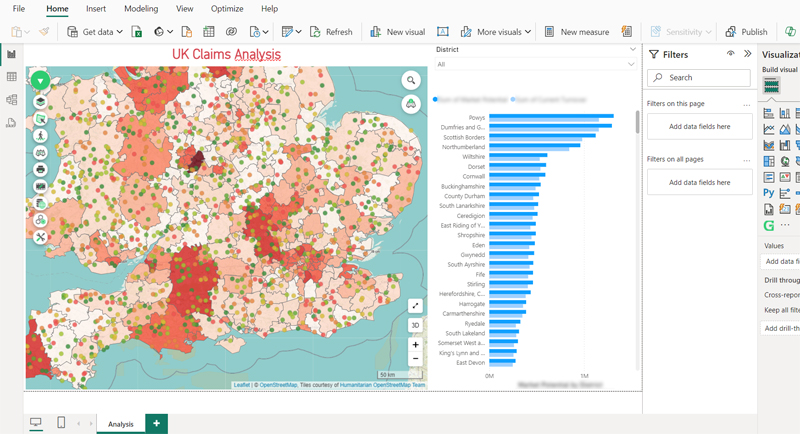800x434 pixels.
Task: Zoom out on the map
Action: (415, 359)
